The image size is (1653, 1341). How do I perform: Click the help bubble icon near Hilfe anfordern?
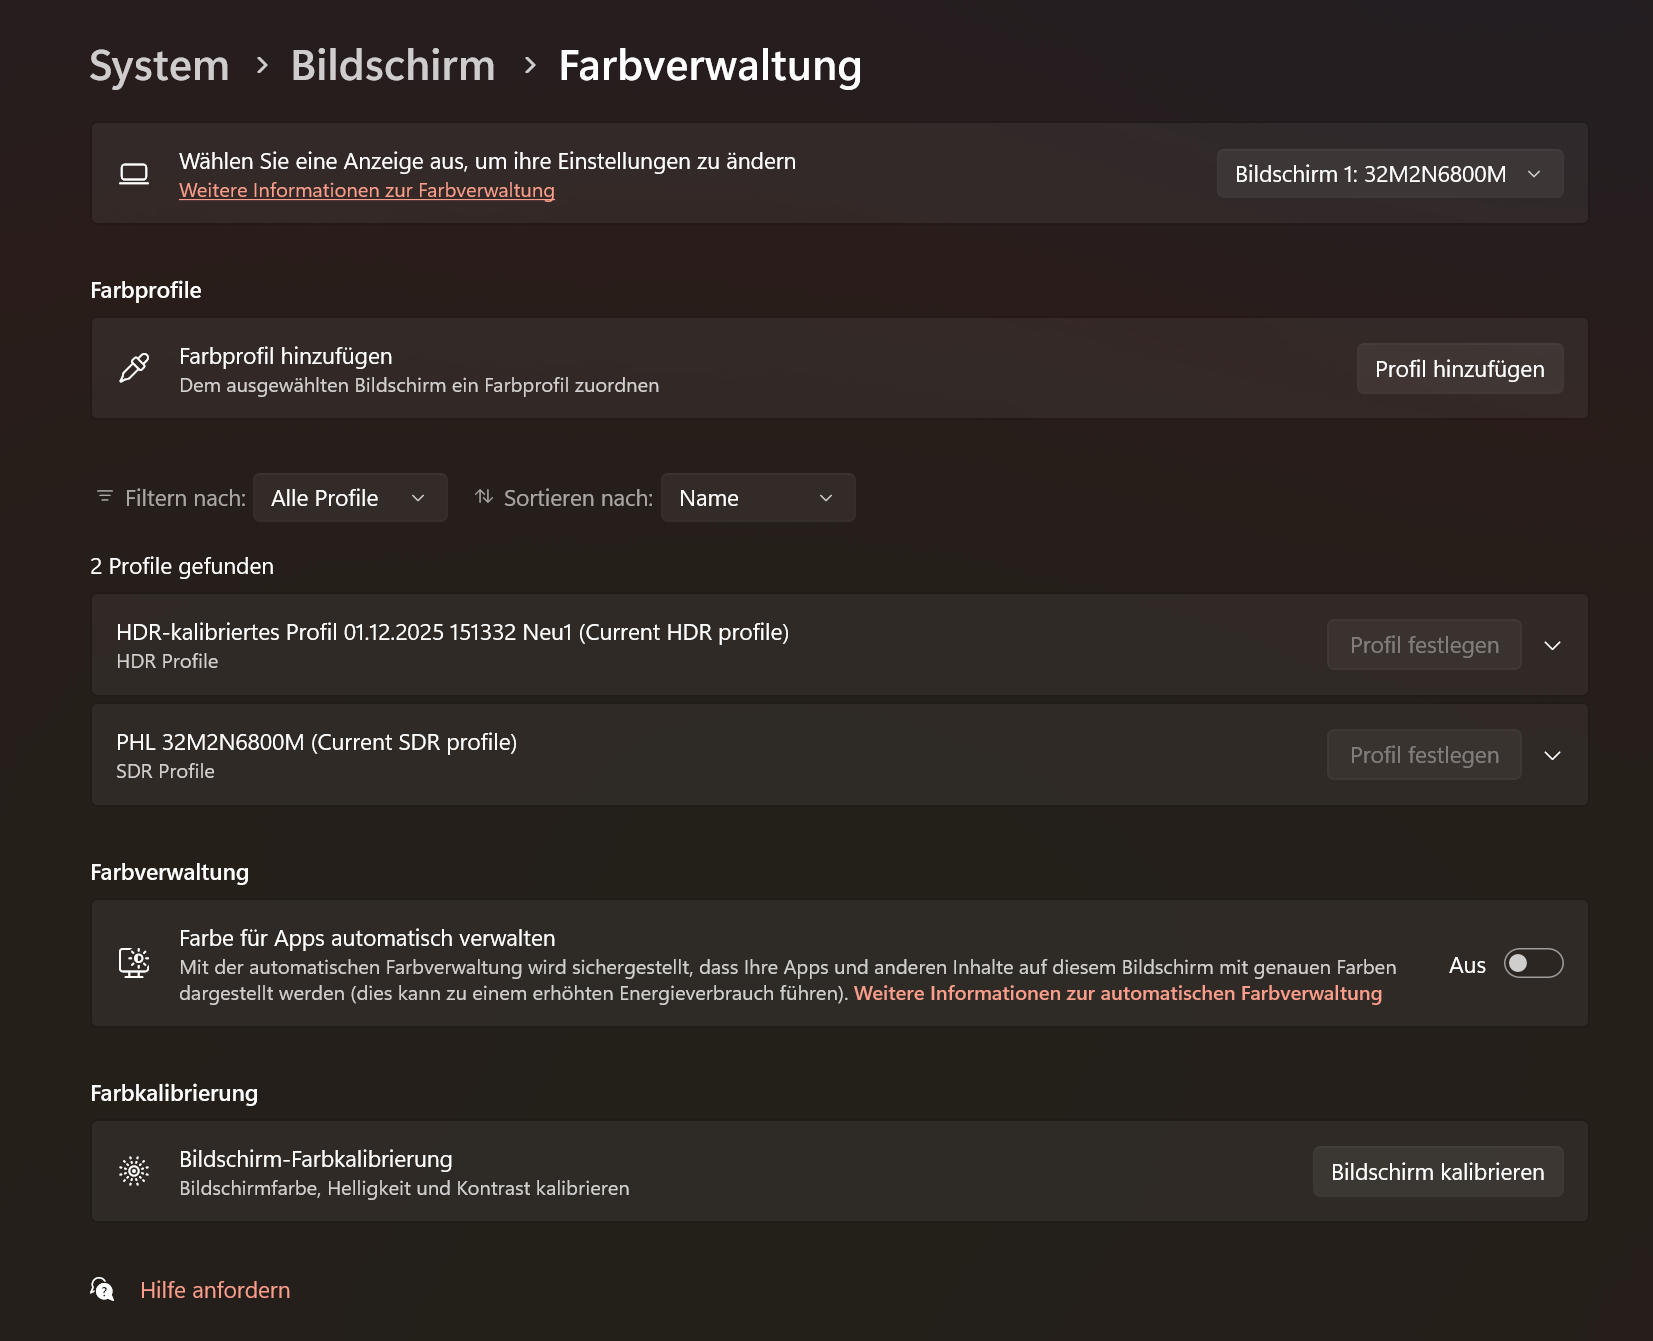(x=101, y=1289)
